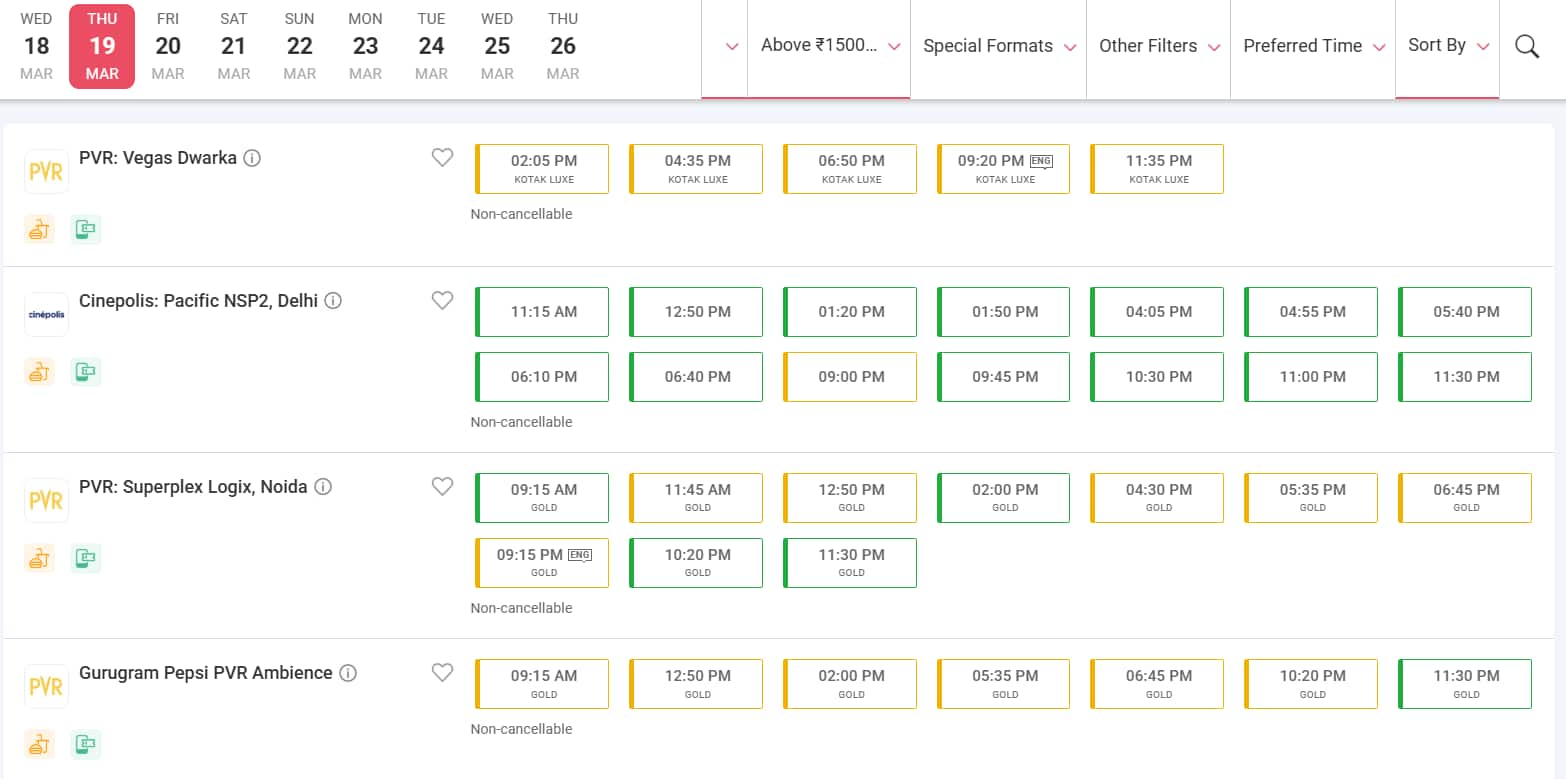
Task: Click Non-cancellable text under Superplex Logix Noida
Action: click(521, 608)
